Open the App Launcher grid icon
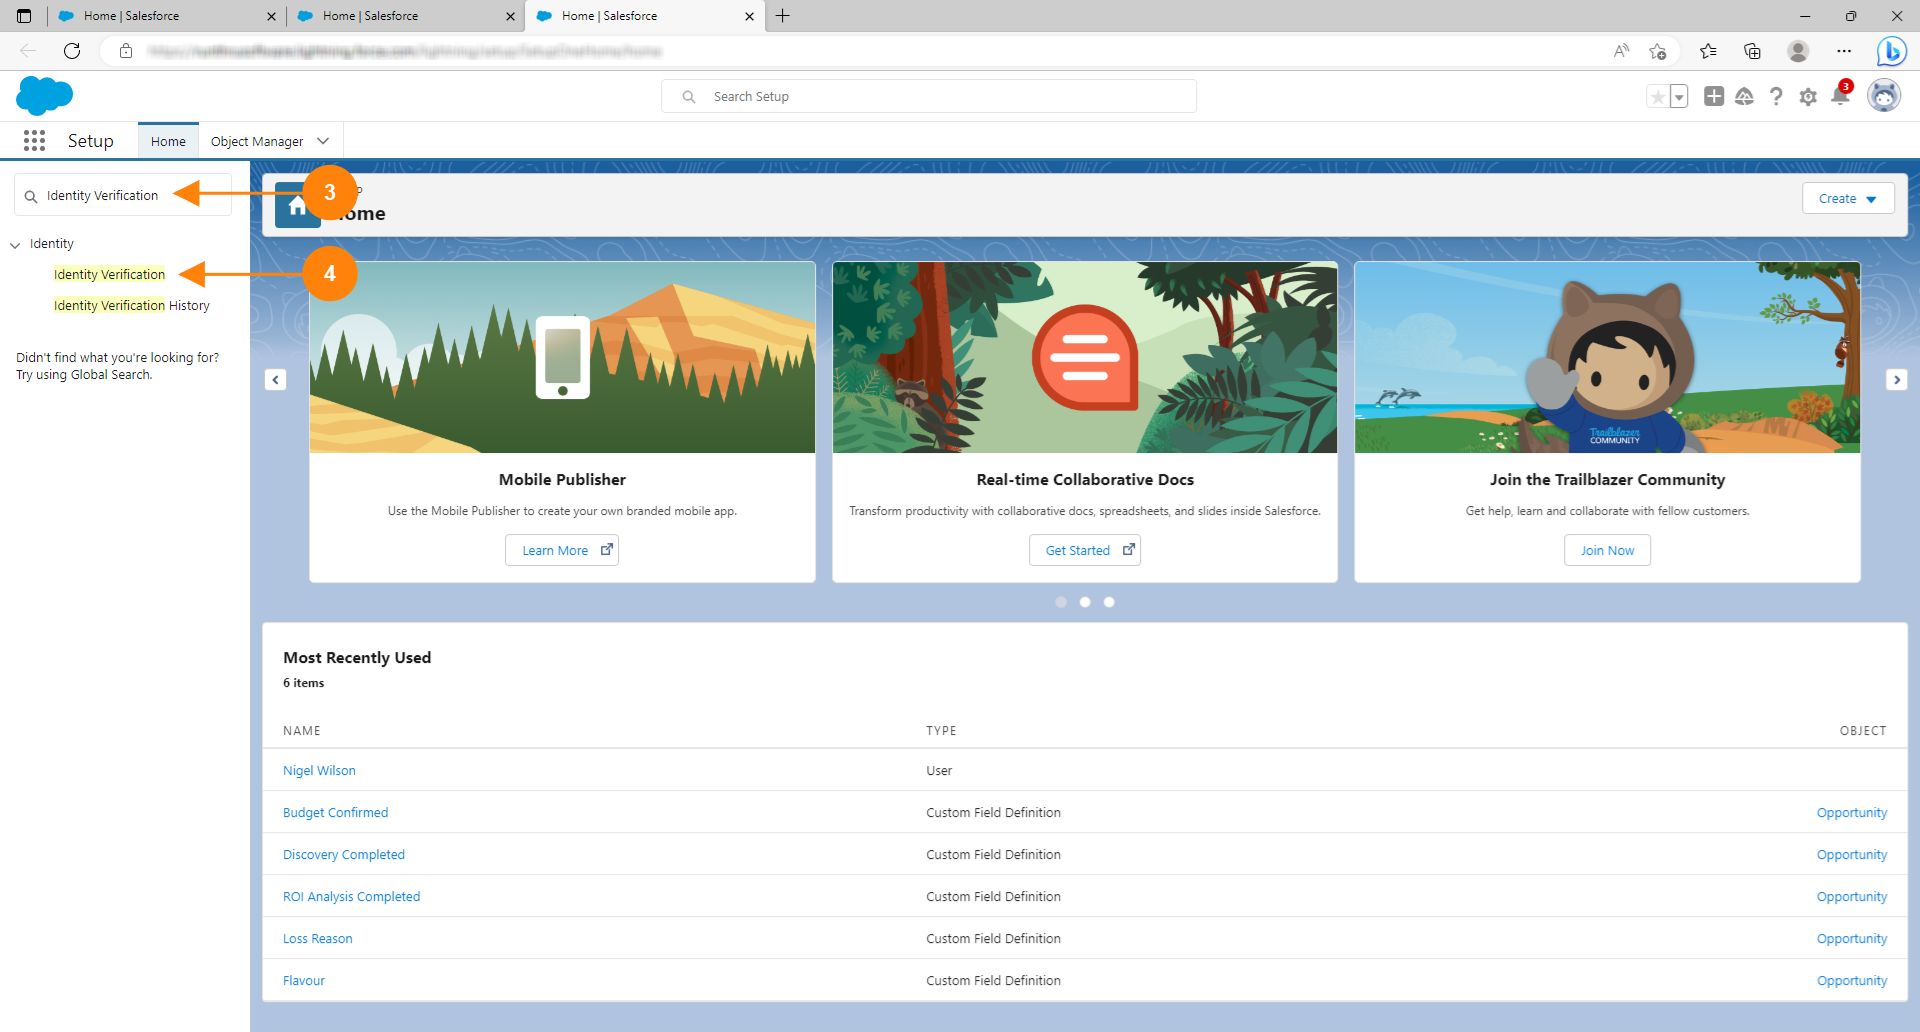The height and width of the screenshot is (1032, 1920). 34,141
